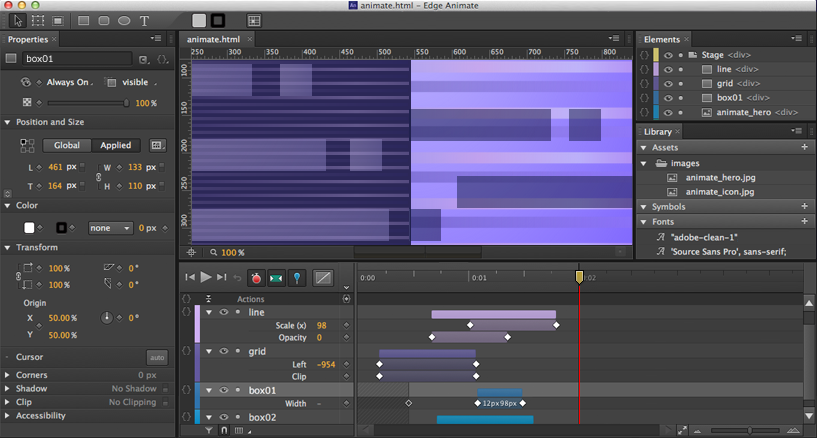Click the Applied positioning button
Viewport: 817px width, 438px height.
115,145
